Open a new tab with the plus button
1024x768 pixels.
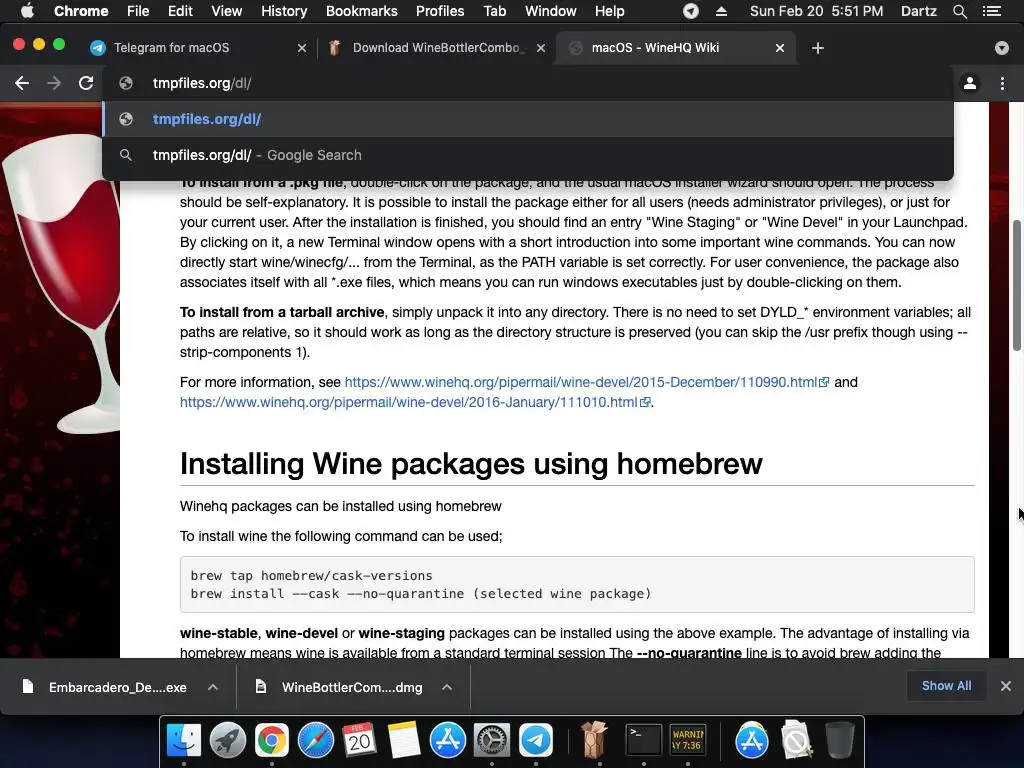click(817, 48)
